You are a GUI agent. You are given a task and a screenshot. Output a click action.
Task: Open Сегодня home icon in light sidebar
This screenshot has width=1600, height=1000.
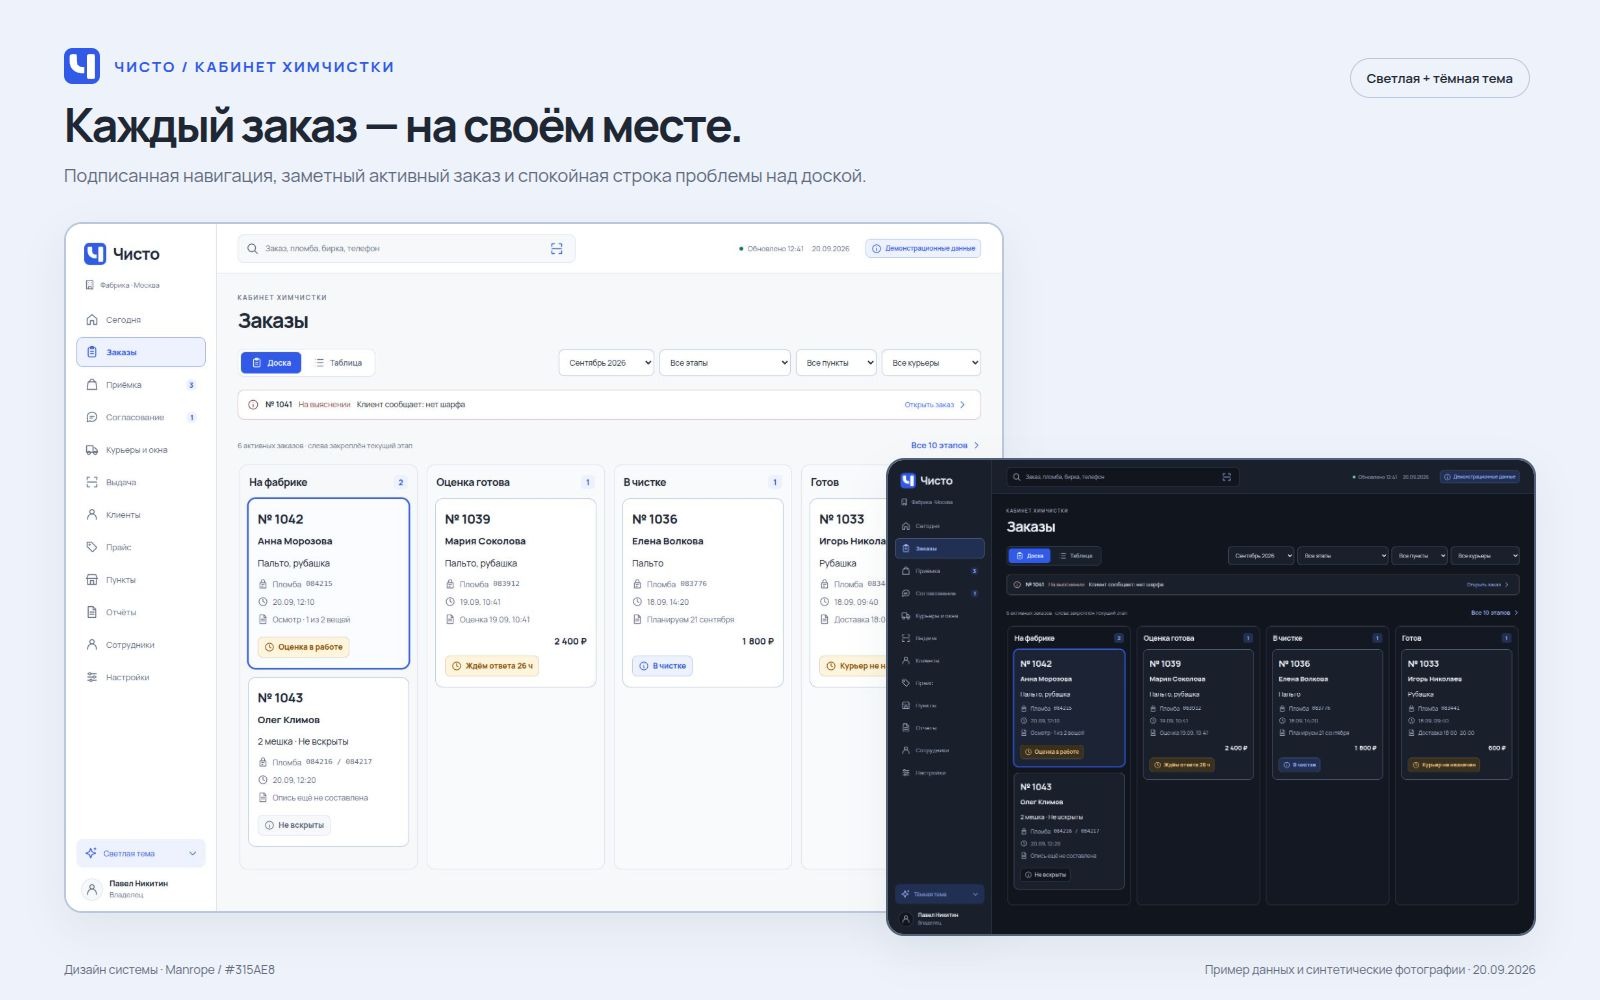[92, 320]
